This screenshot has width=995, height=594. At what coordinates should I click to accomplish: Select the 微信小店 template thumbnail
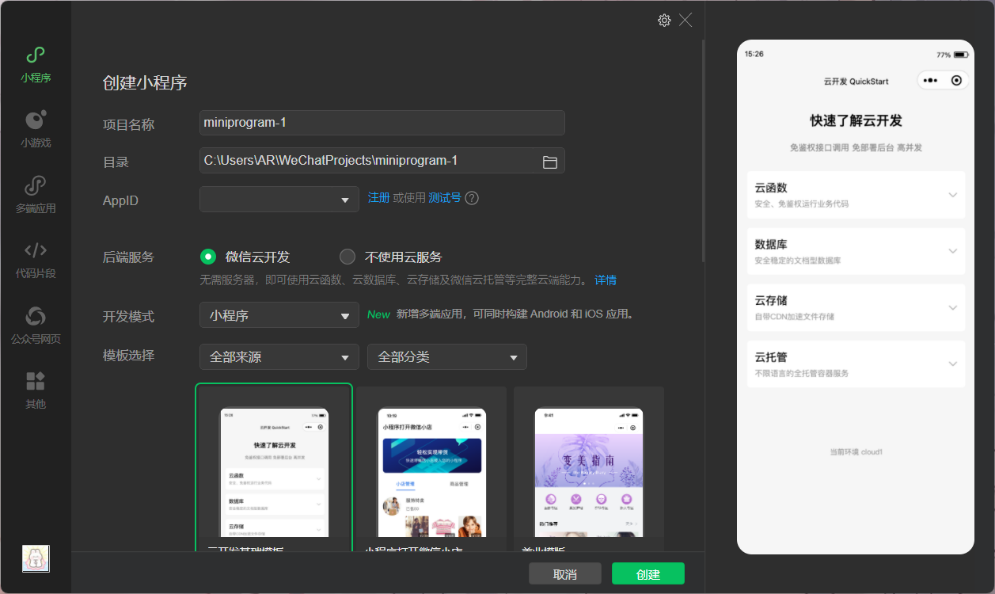click(x=432, y=470)
